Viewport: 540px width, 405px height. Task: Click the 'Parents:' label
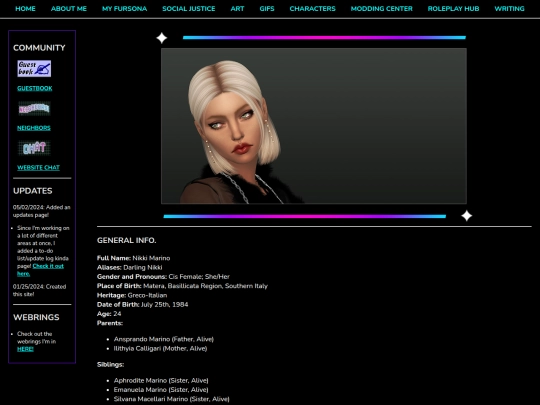110,323
